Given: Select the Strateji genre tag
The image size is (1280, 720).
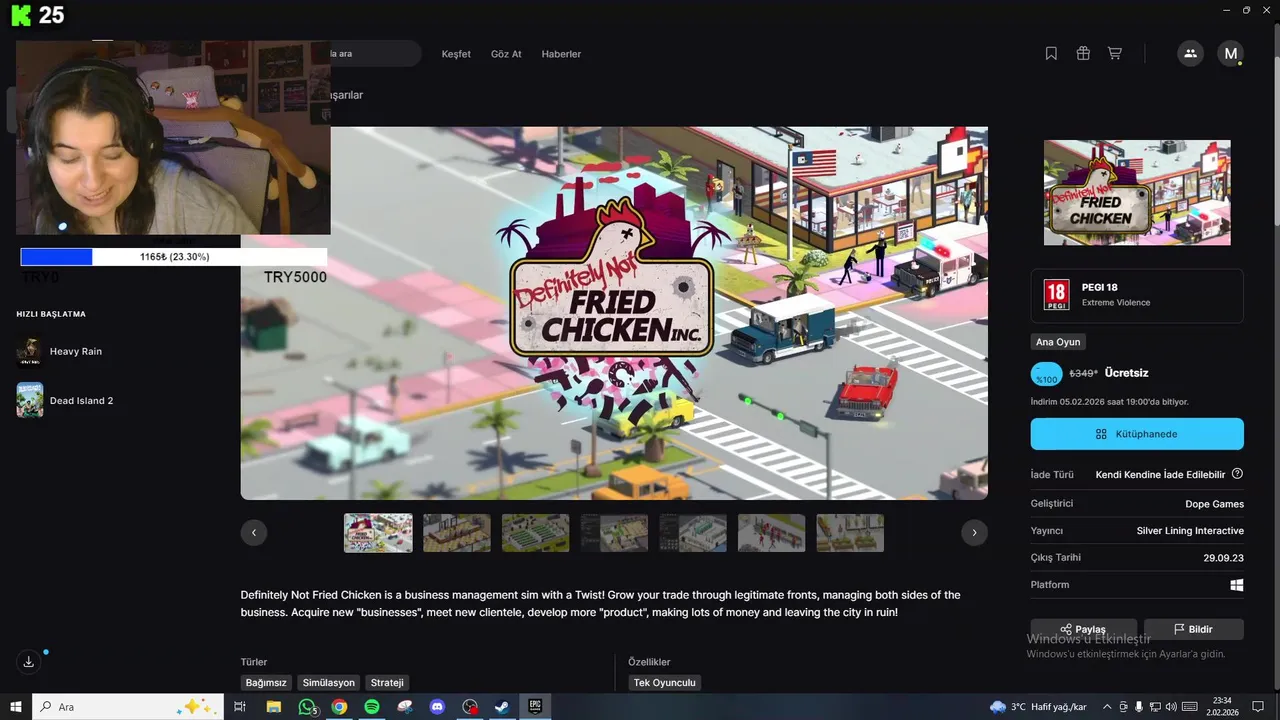Looking at the screenshot, I should pos(387,683).
